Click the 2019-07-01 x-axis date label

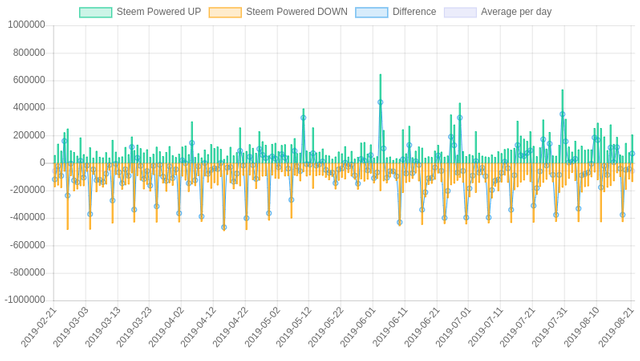453,328
